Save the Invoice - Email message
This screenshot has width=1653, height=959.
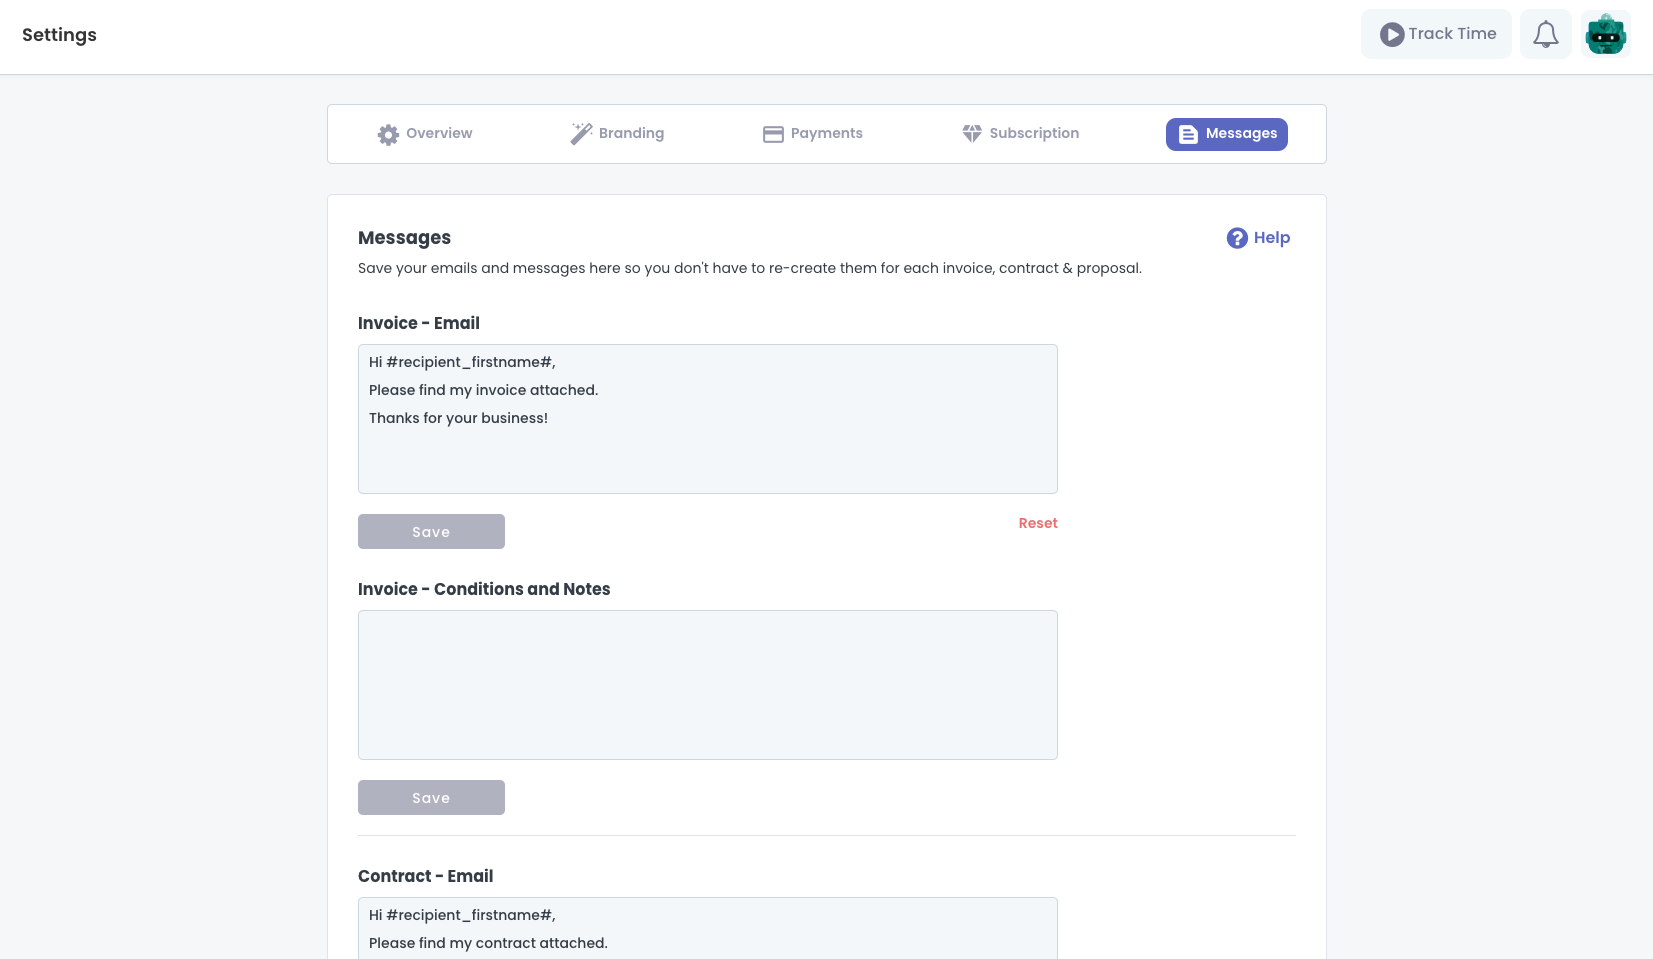coord(431,532)
